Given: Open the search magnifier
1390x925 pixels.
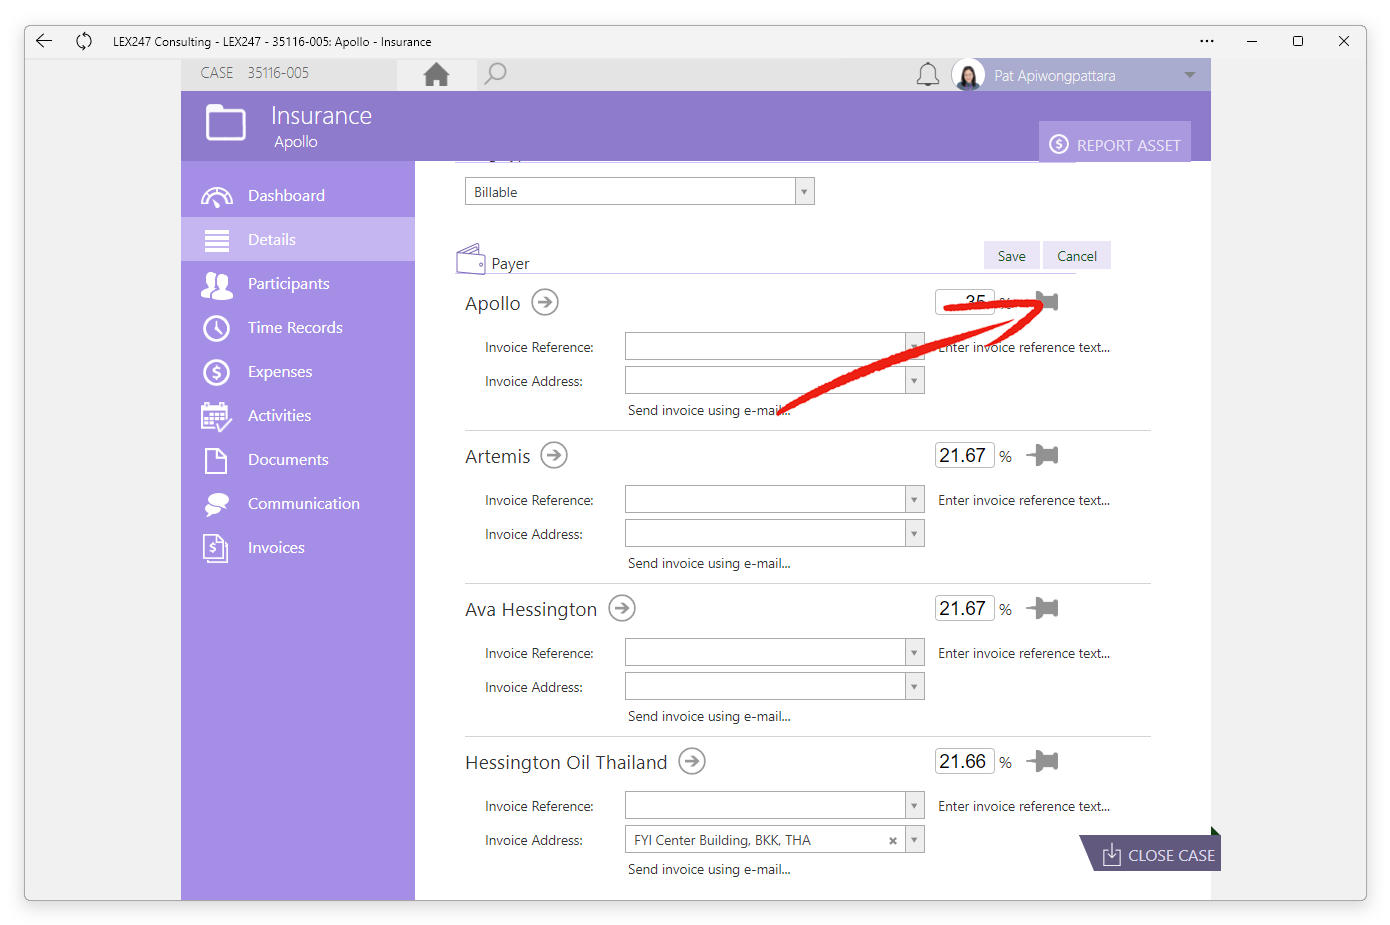Looking at the screenshot, I should pos(495,74).
